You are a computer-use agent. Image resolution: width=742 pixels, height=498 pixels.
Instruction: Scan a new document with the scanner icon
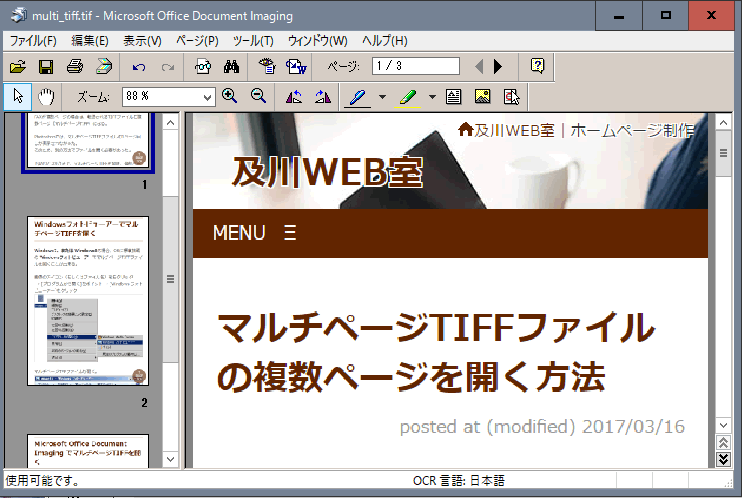(x=104, y=66)
